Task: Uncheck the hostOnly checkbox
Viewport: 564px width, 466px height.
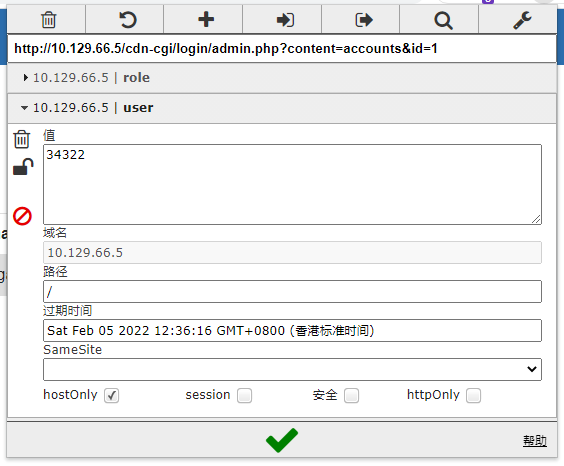Action: tap(112, 396)
